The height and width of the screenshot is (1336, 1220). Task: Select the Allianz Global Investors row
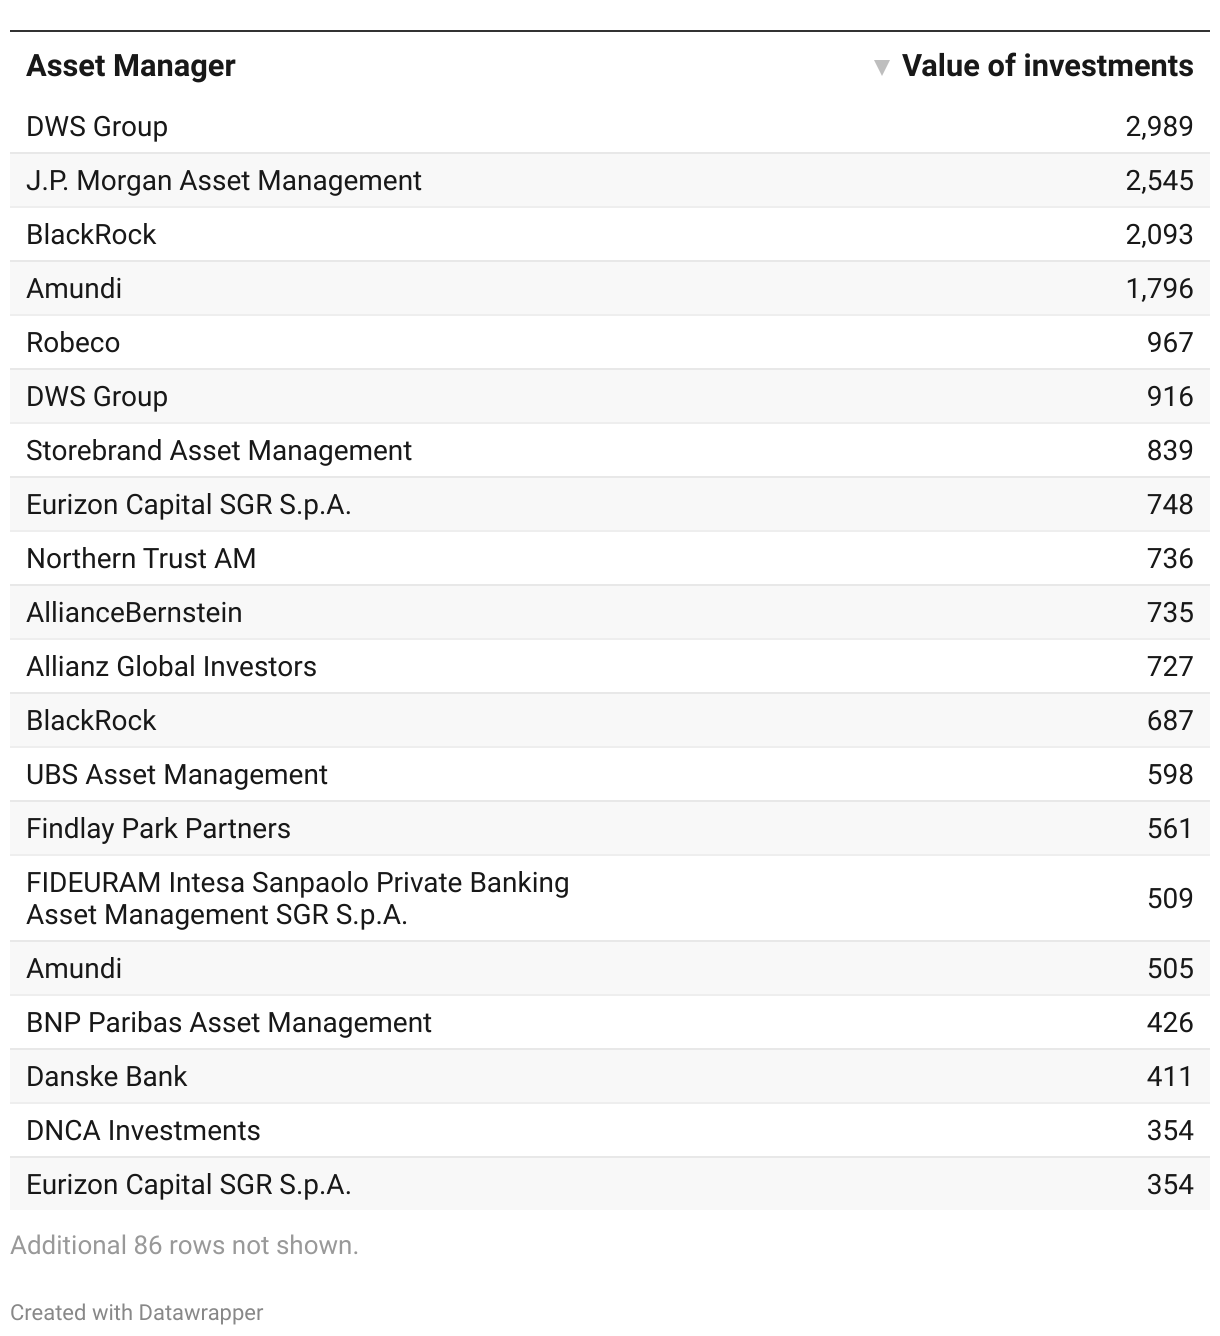(x=610, y=667)
